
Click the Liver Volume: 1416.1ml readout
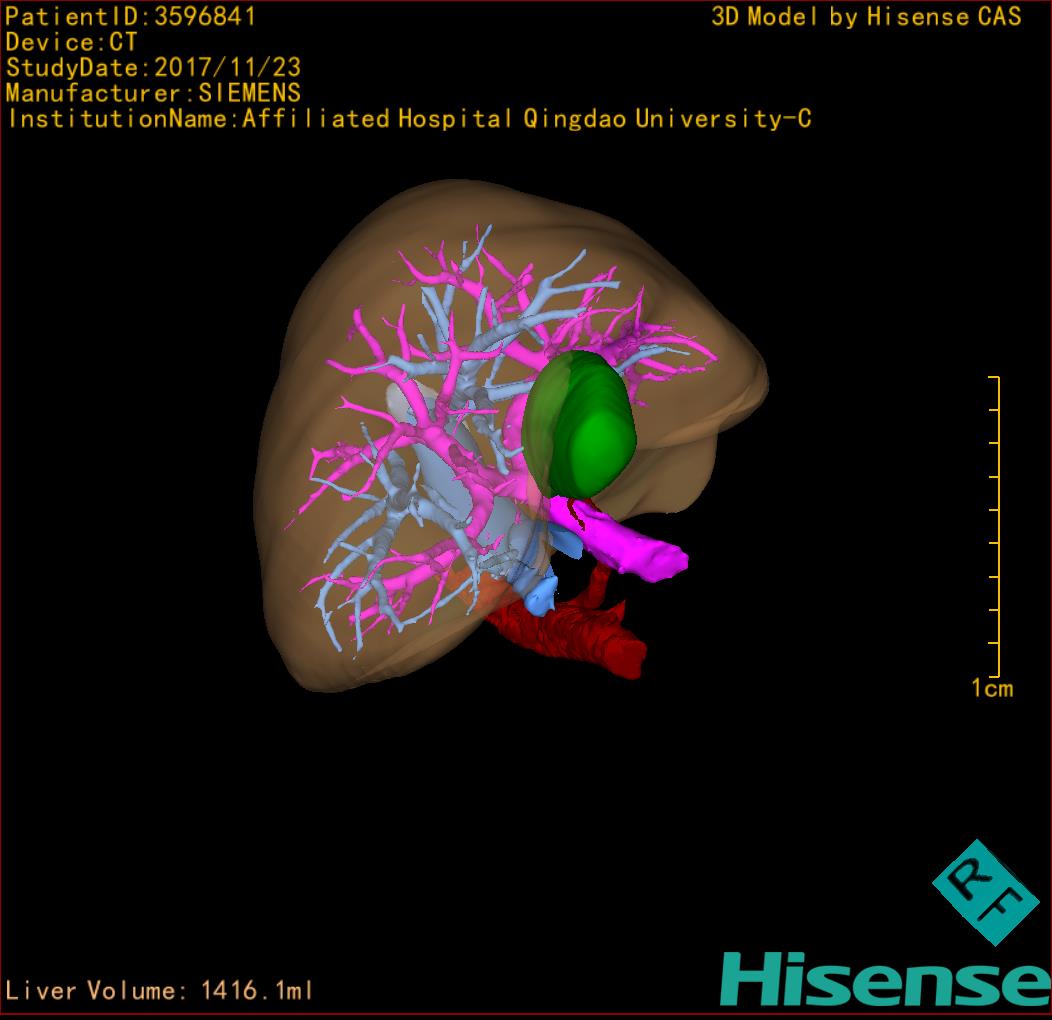(x=160, y=991)
